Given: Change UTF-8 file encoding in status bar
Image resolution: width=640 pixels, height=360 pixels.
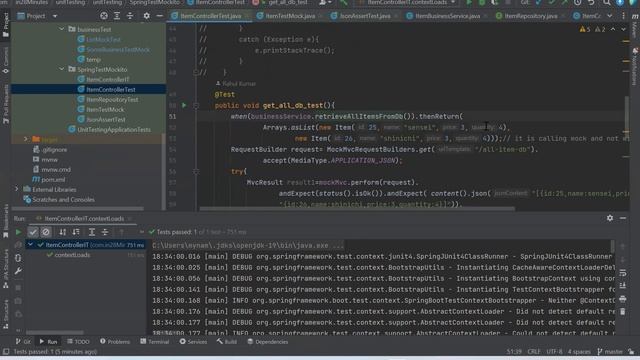Looking at the screenshot, I should click(x=554, y=351).
